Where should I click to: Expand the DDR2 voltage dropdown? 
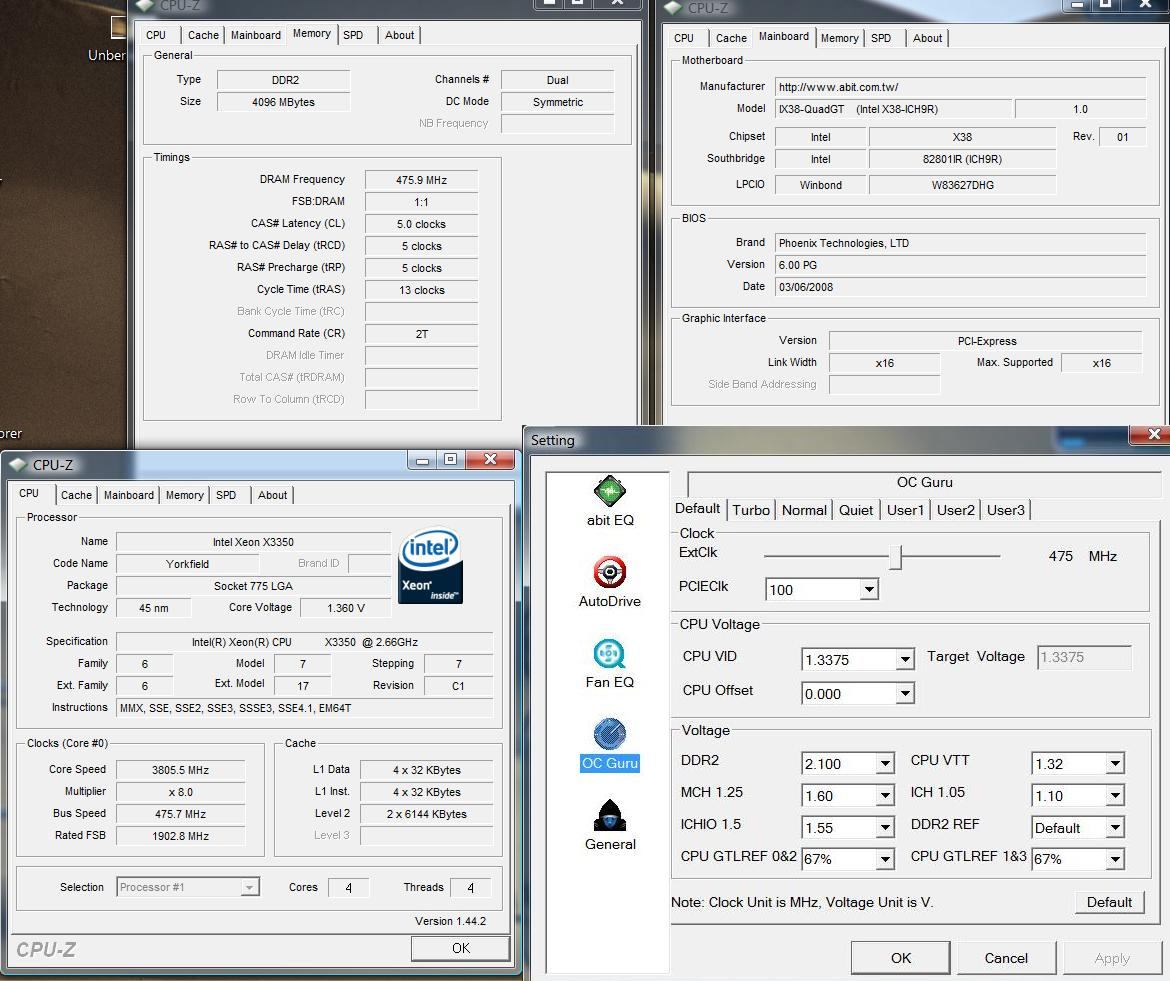[x=885, y=763]
